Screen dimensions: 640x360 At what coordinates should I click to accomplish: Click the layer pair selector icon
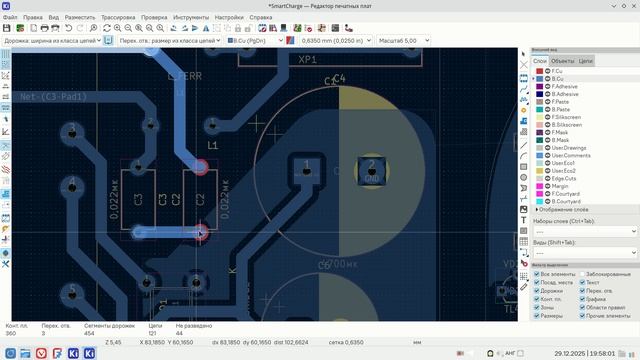click(x=290, y=40)
